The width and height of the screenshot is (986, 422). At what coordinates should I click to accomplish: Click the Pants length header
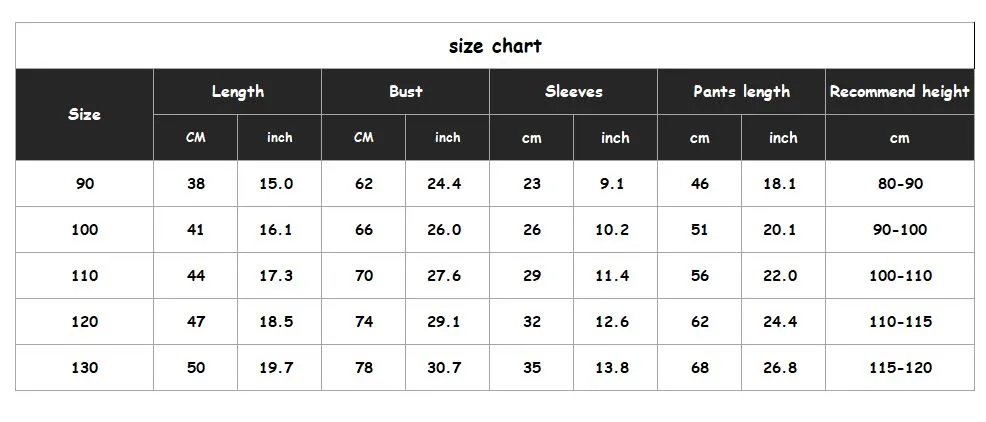pos(741,92)
